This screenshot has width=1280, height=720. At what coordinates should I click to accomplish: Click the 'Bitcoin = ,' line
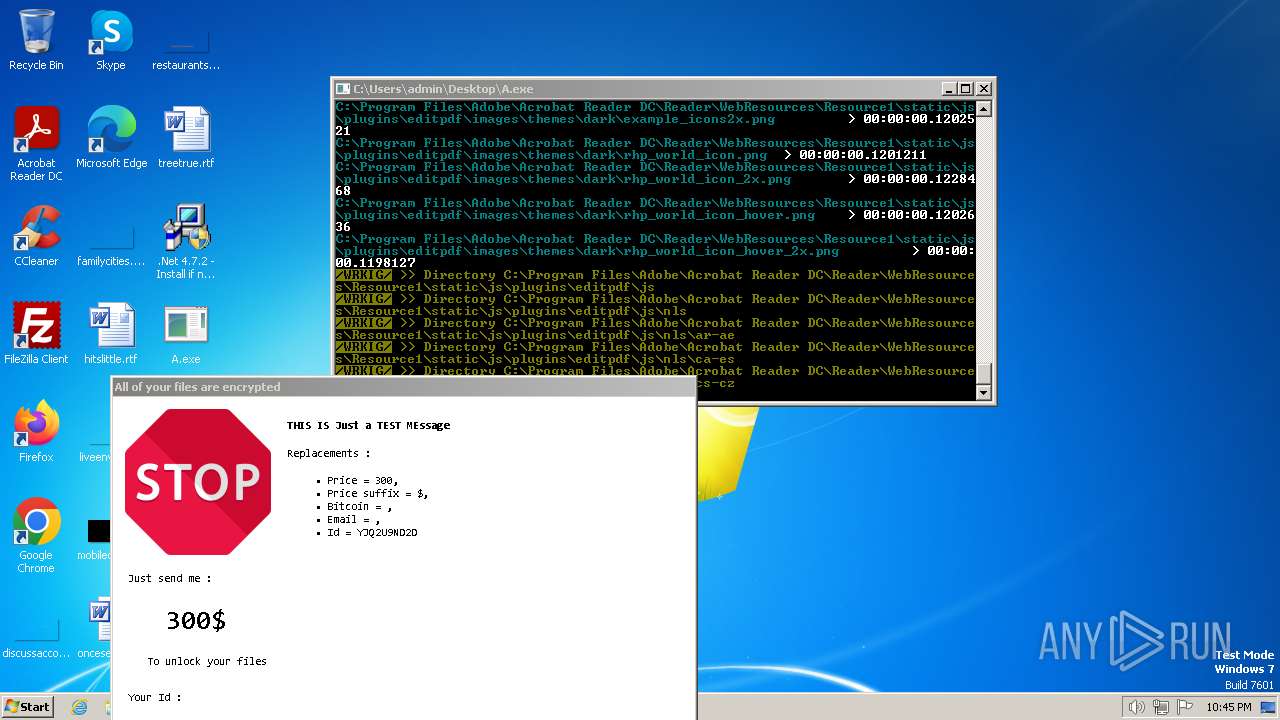pos(359,507)
